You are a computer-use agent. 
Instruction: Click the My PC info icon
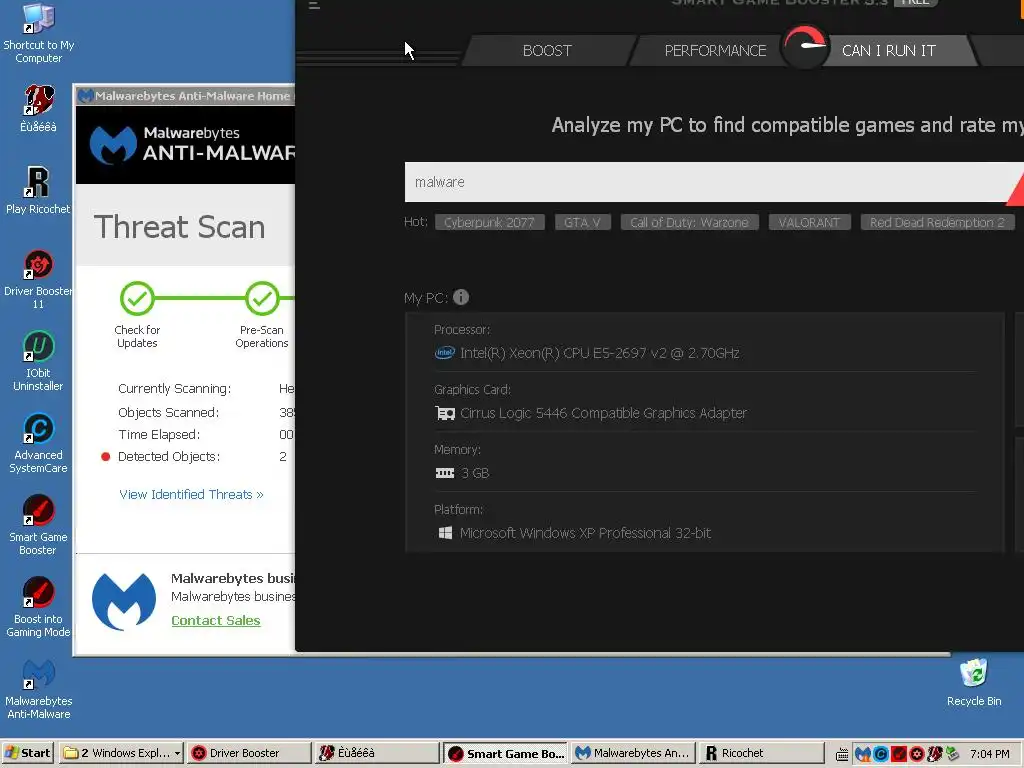pyautogui.click(x=461, y=297)
